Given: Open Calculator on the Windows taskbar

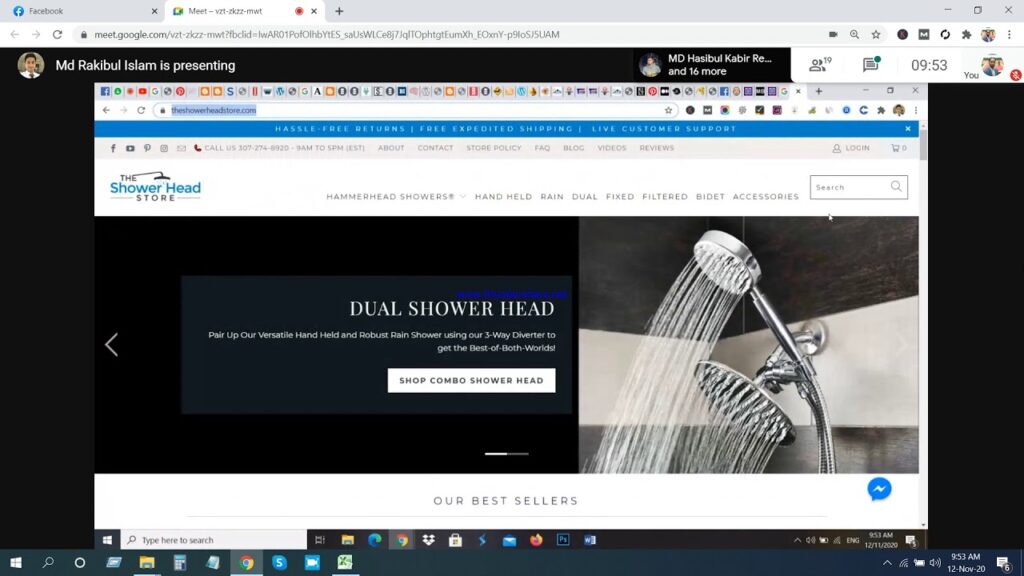Looking at the screenshot, I should [180, 562].
